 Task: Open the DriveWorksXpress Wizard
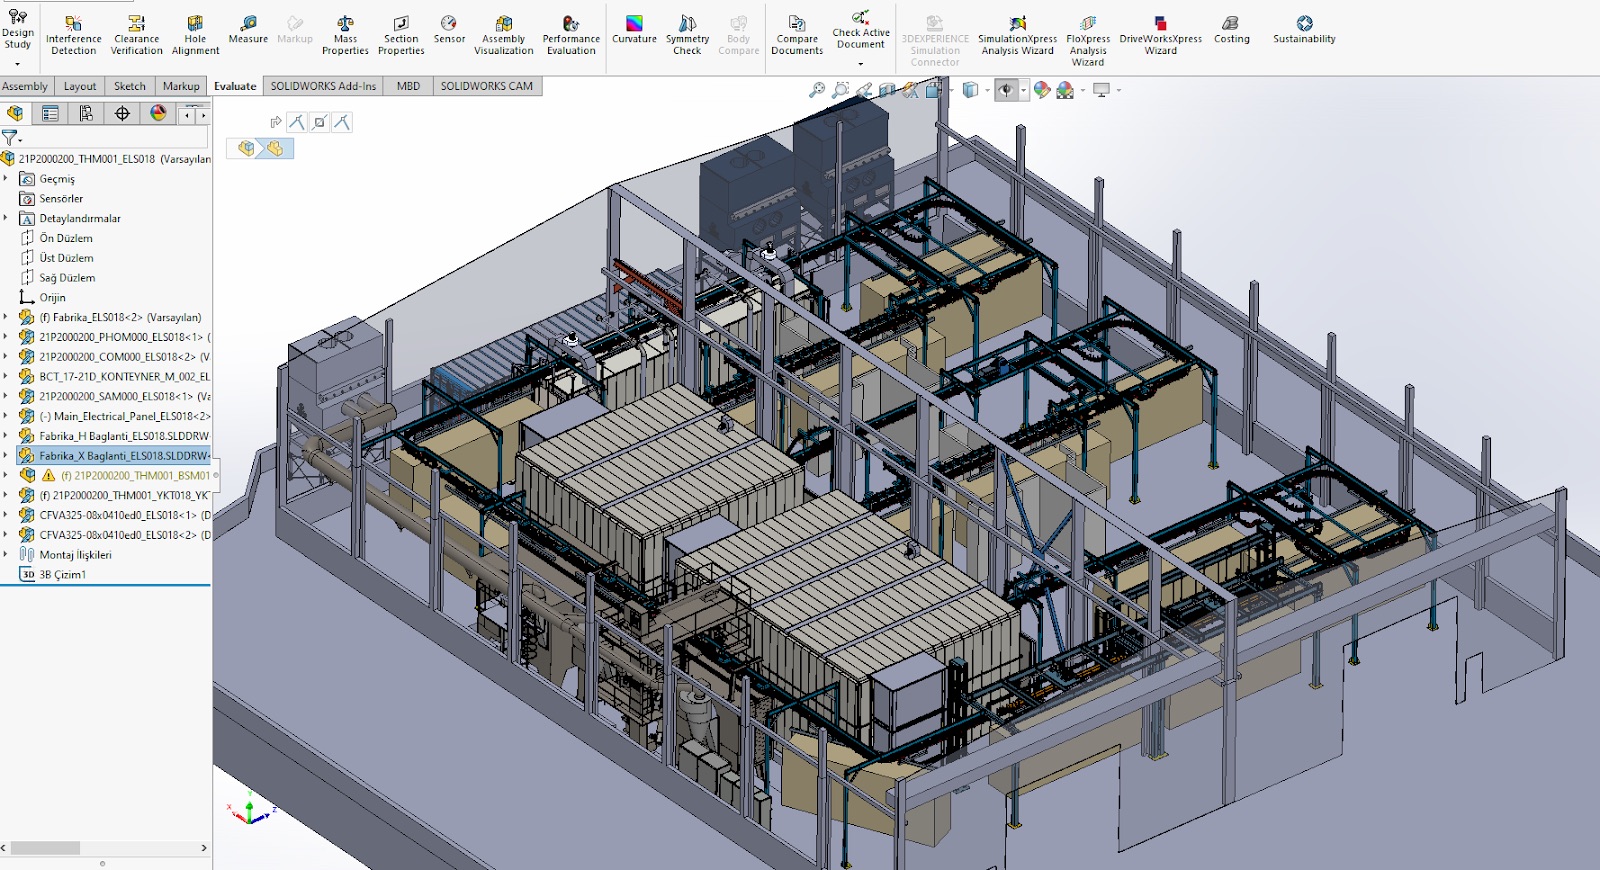tap(1160, 35)
